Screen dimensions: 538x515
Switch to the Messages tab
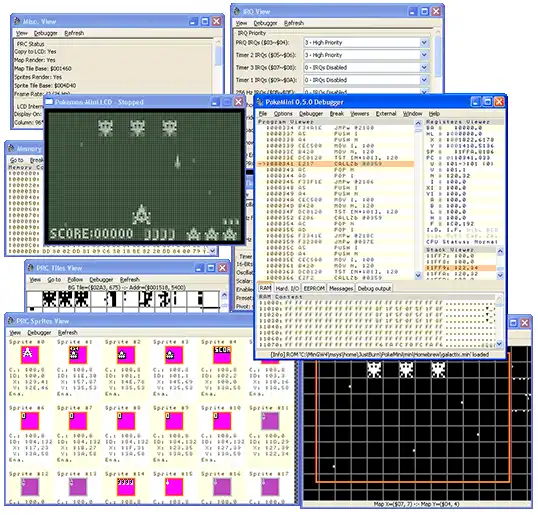pos(341,289)
